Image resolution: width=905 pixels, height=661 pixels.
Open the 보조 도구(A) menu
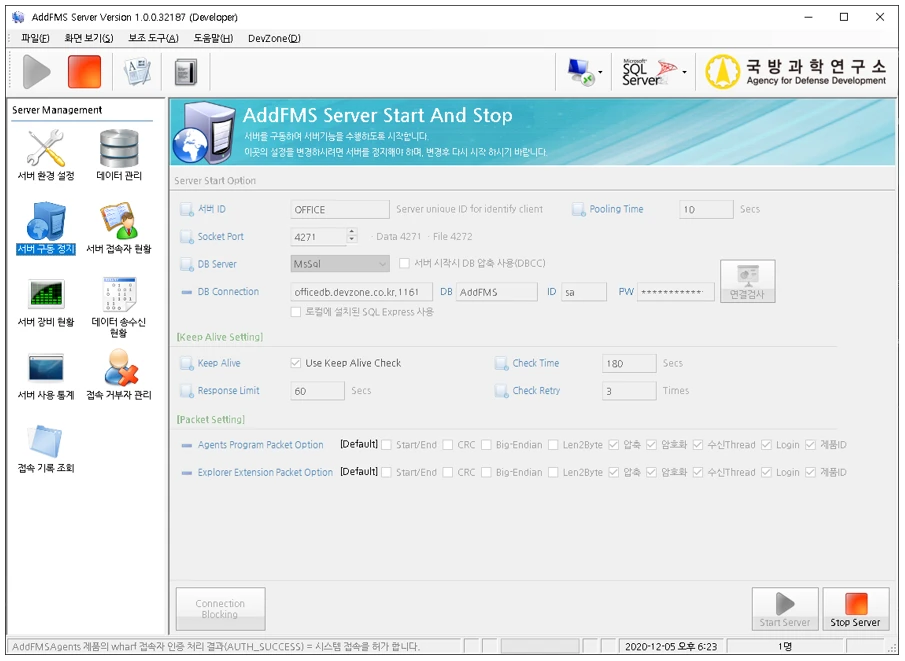point(153,38)
